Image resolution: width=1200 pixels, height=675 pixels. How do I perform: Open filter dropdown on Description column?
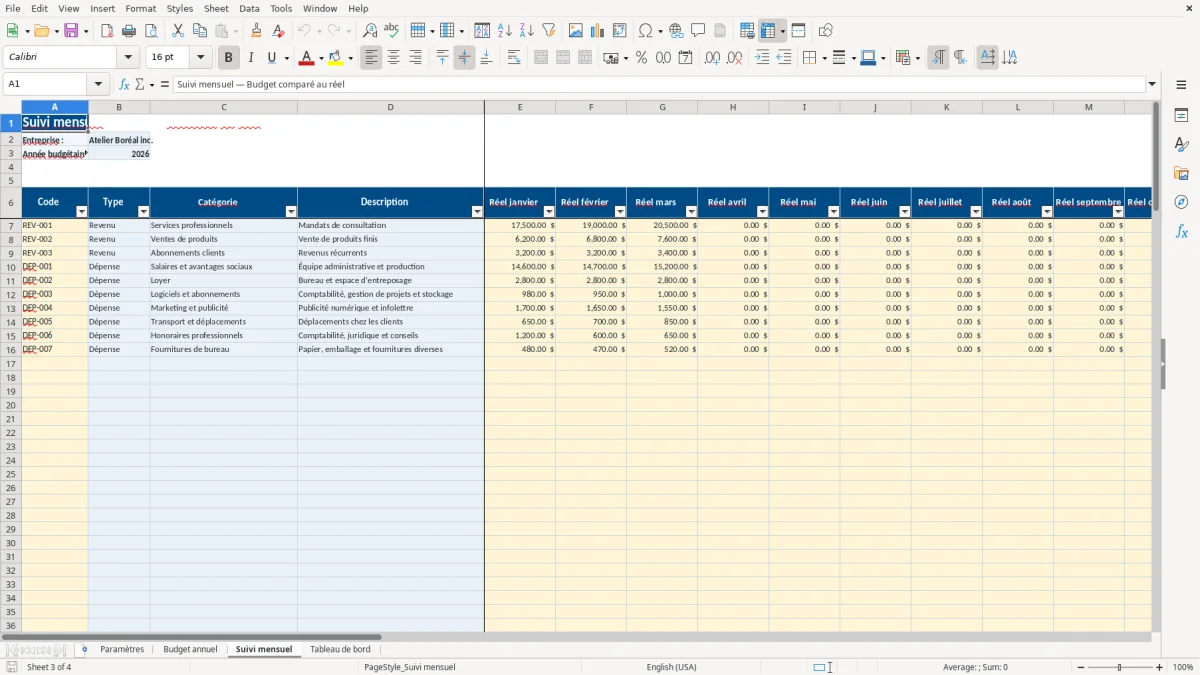pos(478,212)
